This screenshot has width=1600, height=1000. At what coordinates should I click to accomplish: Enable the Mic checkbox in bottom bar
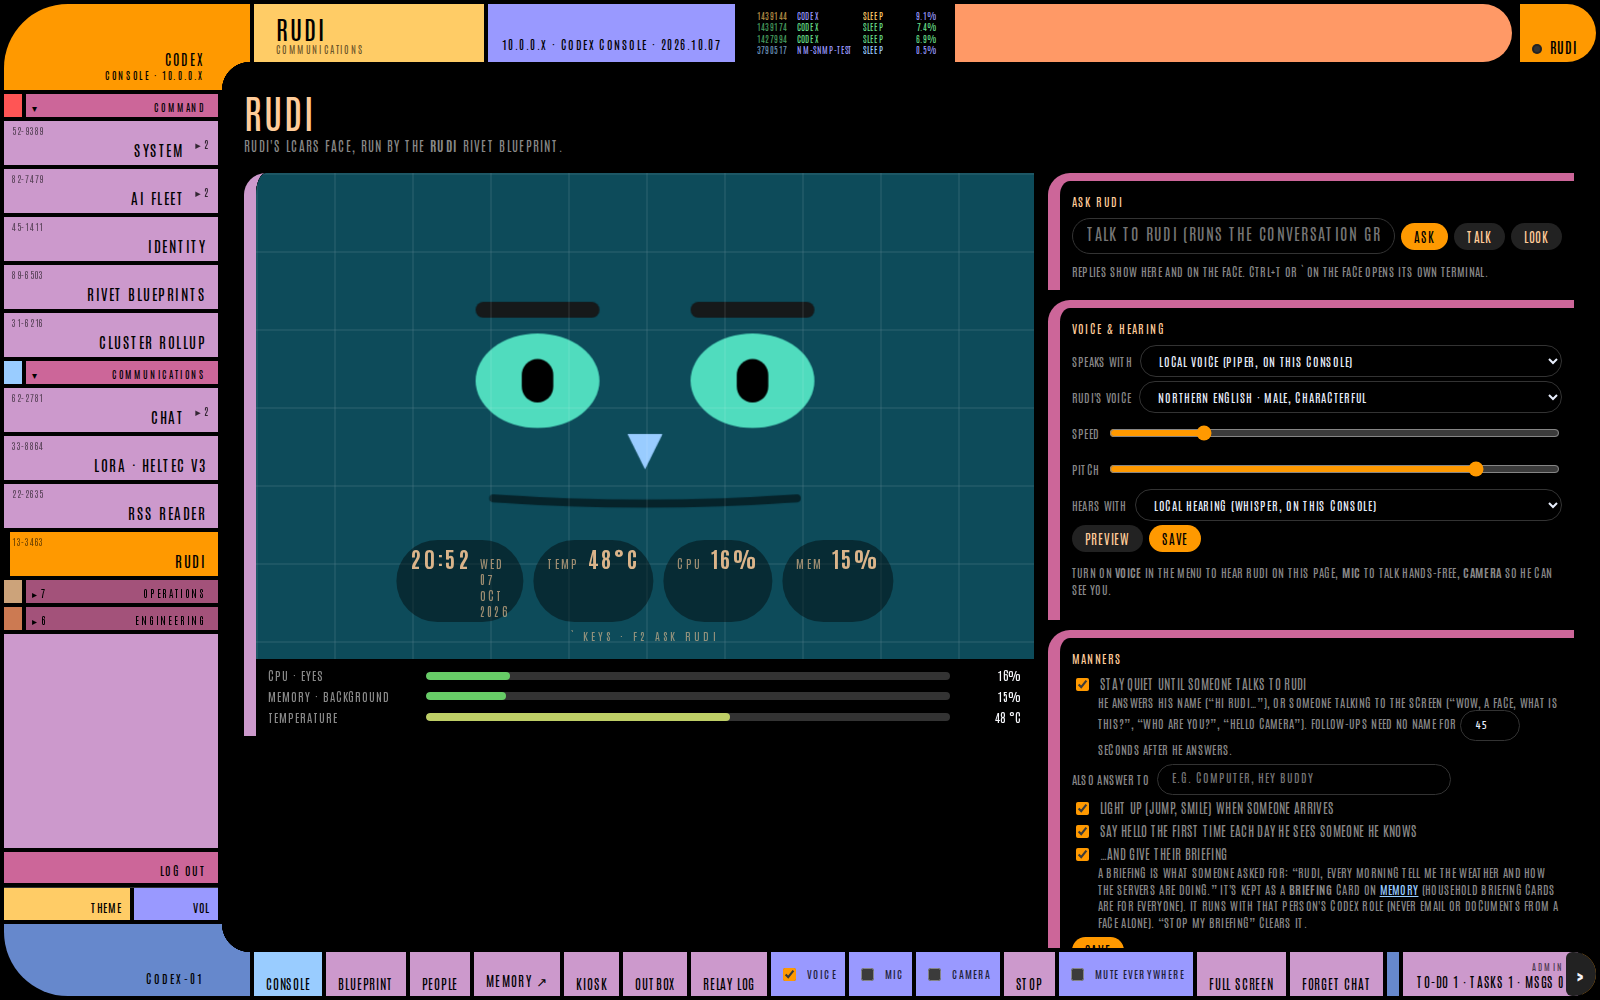(x=868, y=975)
